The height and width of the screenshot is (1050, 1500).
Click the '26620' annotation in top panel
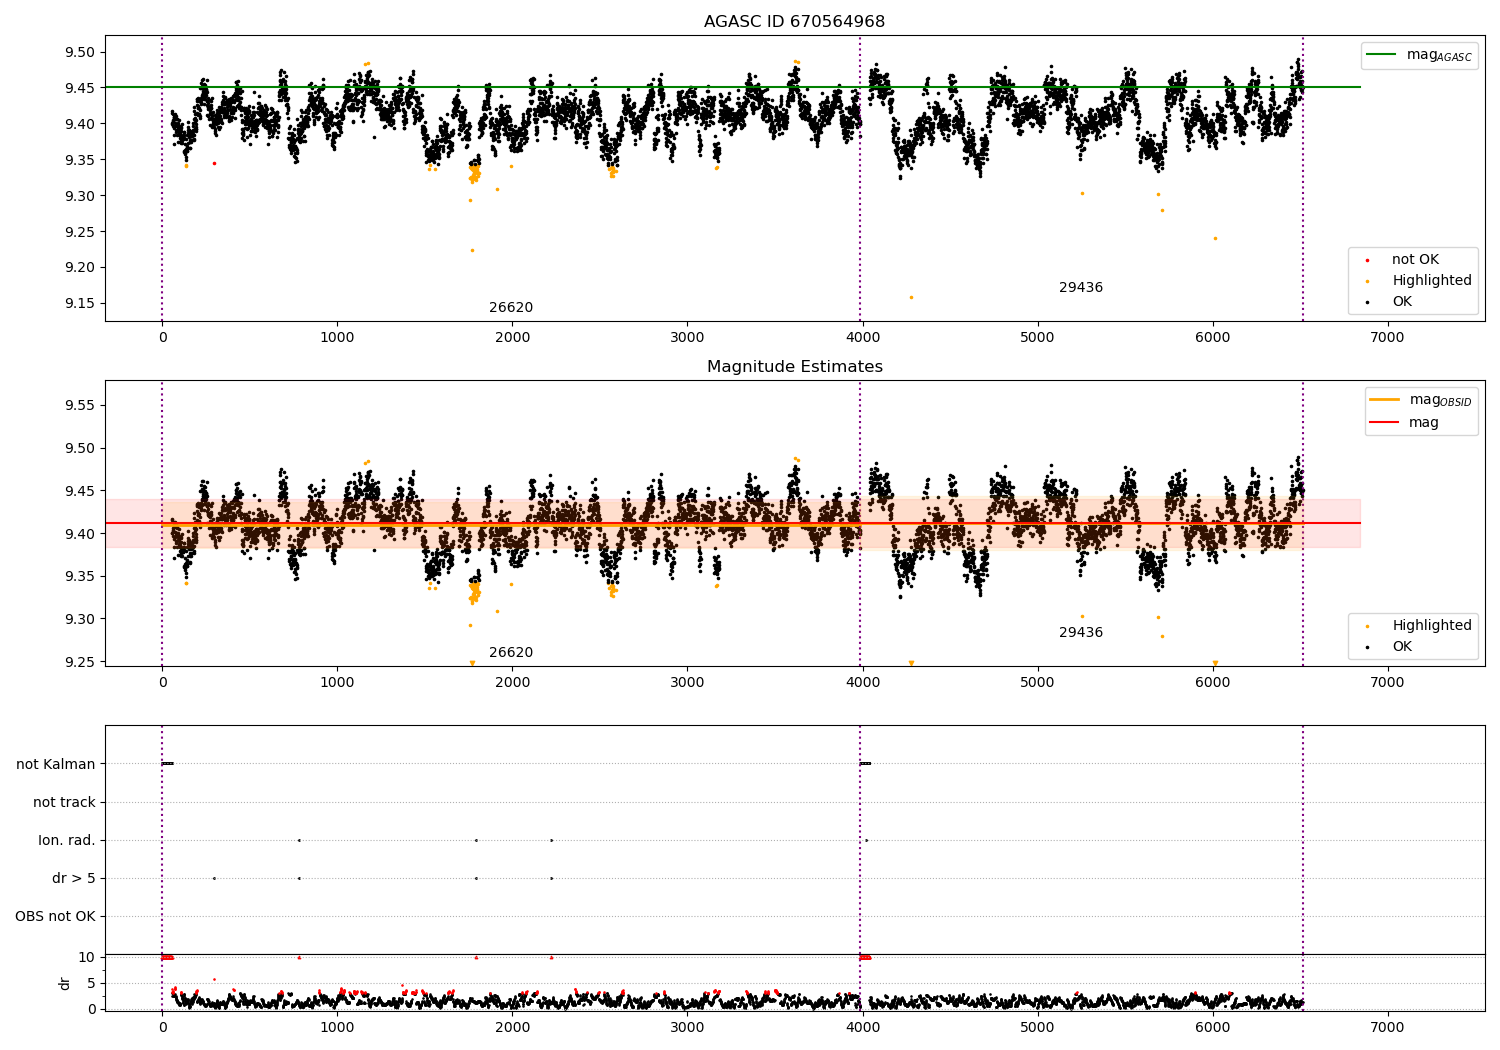(511, 308)
